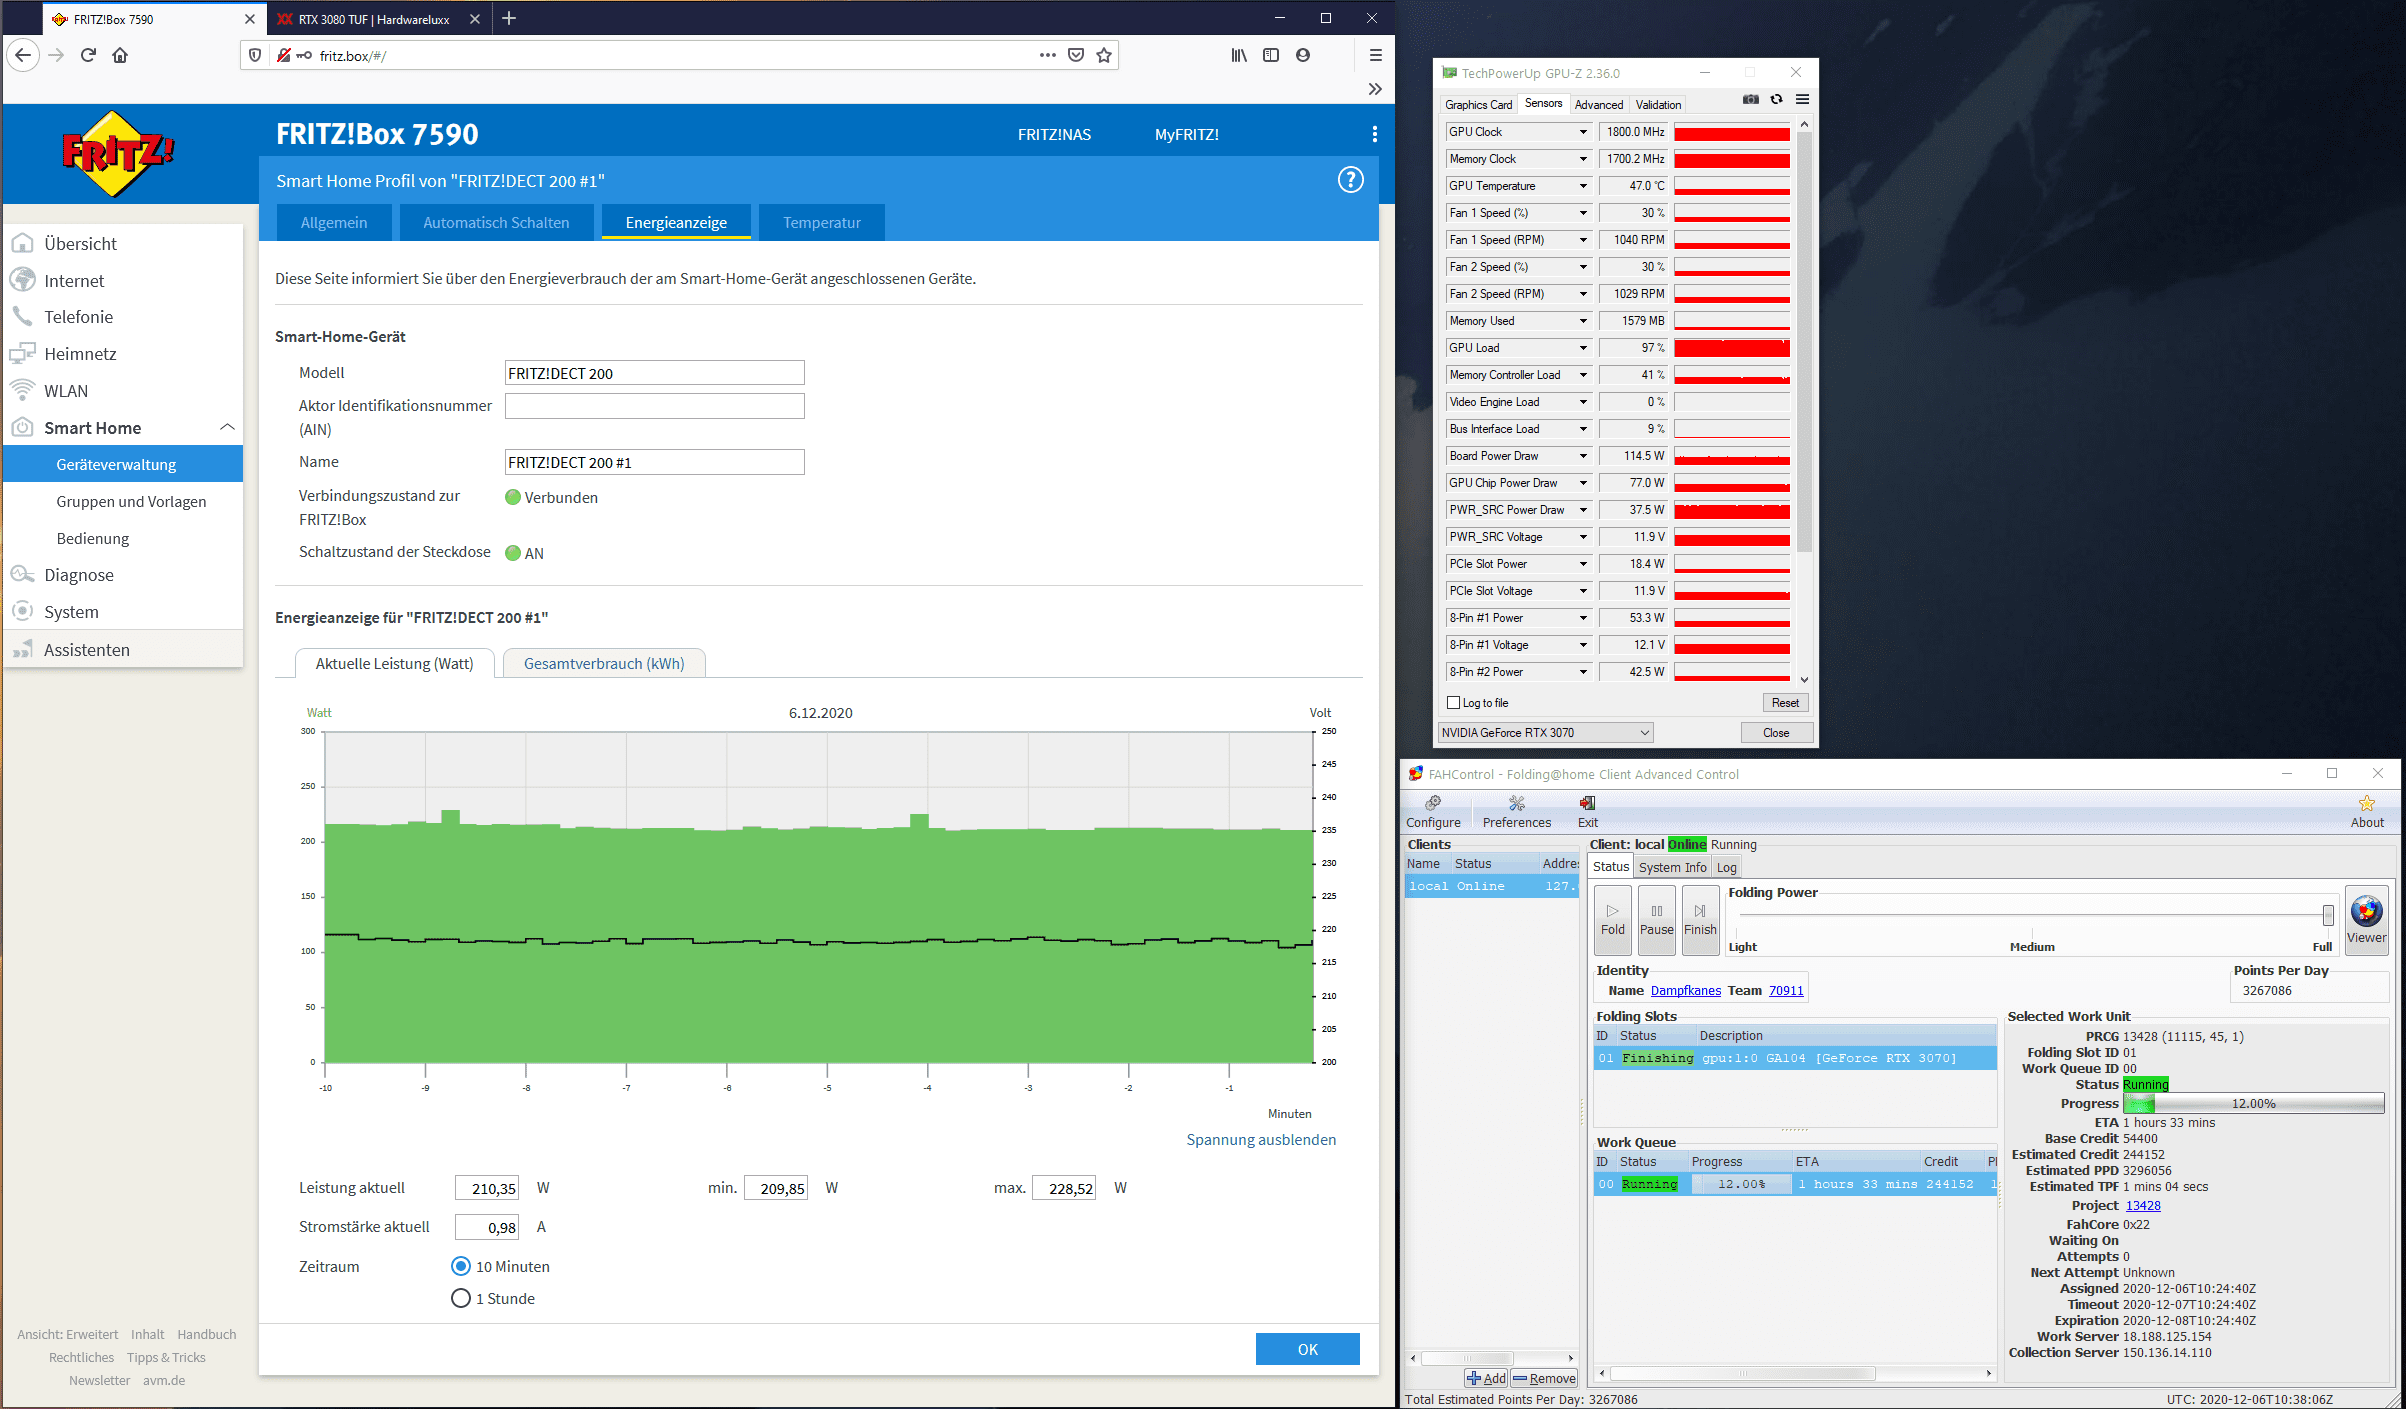Open GPU-Z Graphics Card tab

click(x=1478, y=104)
